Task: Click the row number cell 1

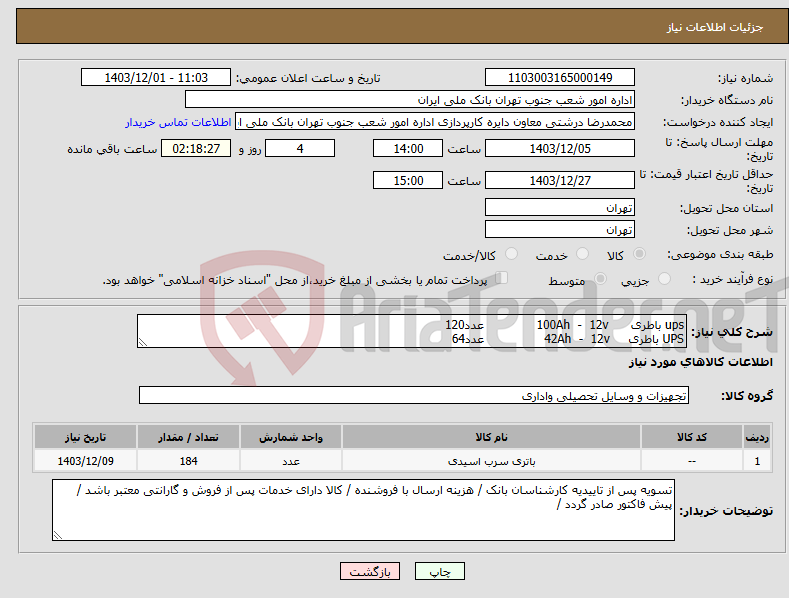Action: coord(757,461)
